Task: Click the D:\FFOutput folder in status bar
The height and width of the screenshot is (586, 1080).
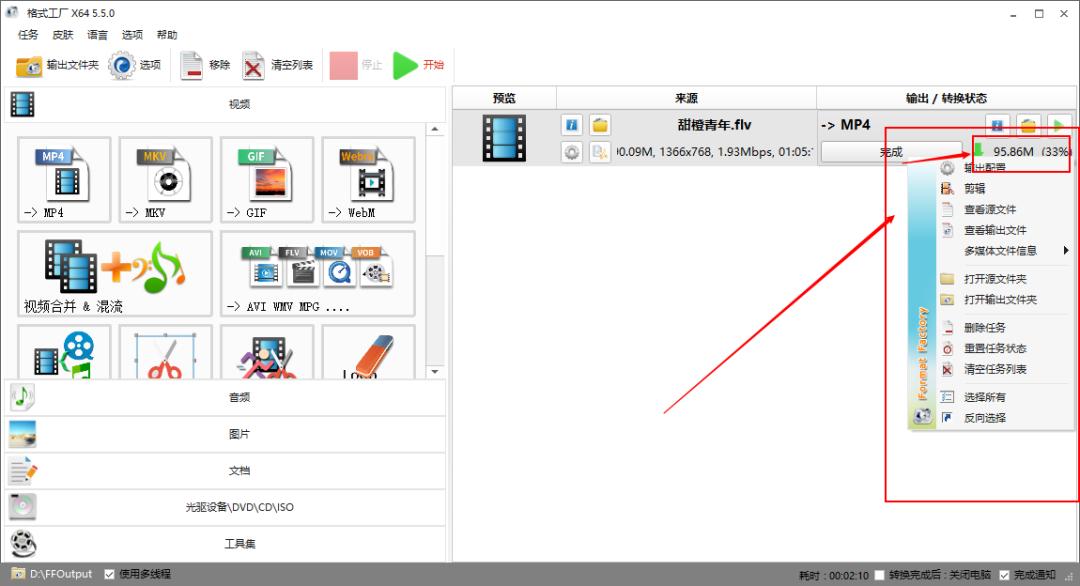Action: point(52,574)
